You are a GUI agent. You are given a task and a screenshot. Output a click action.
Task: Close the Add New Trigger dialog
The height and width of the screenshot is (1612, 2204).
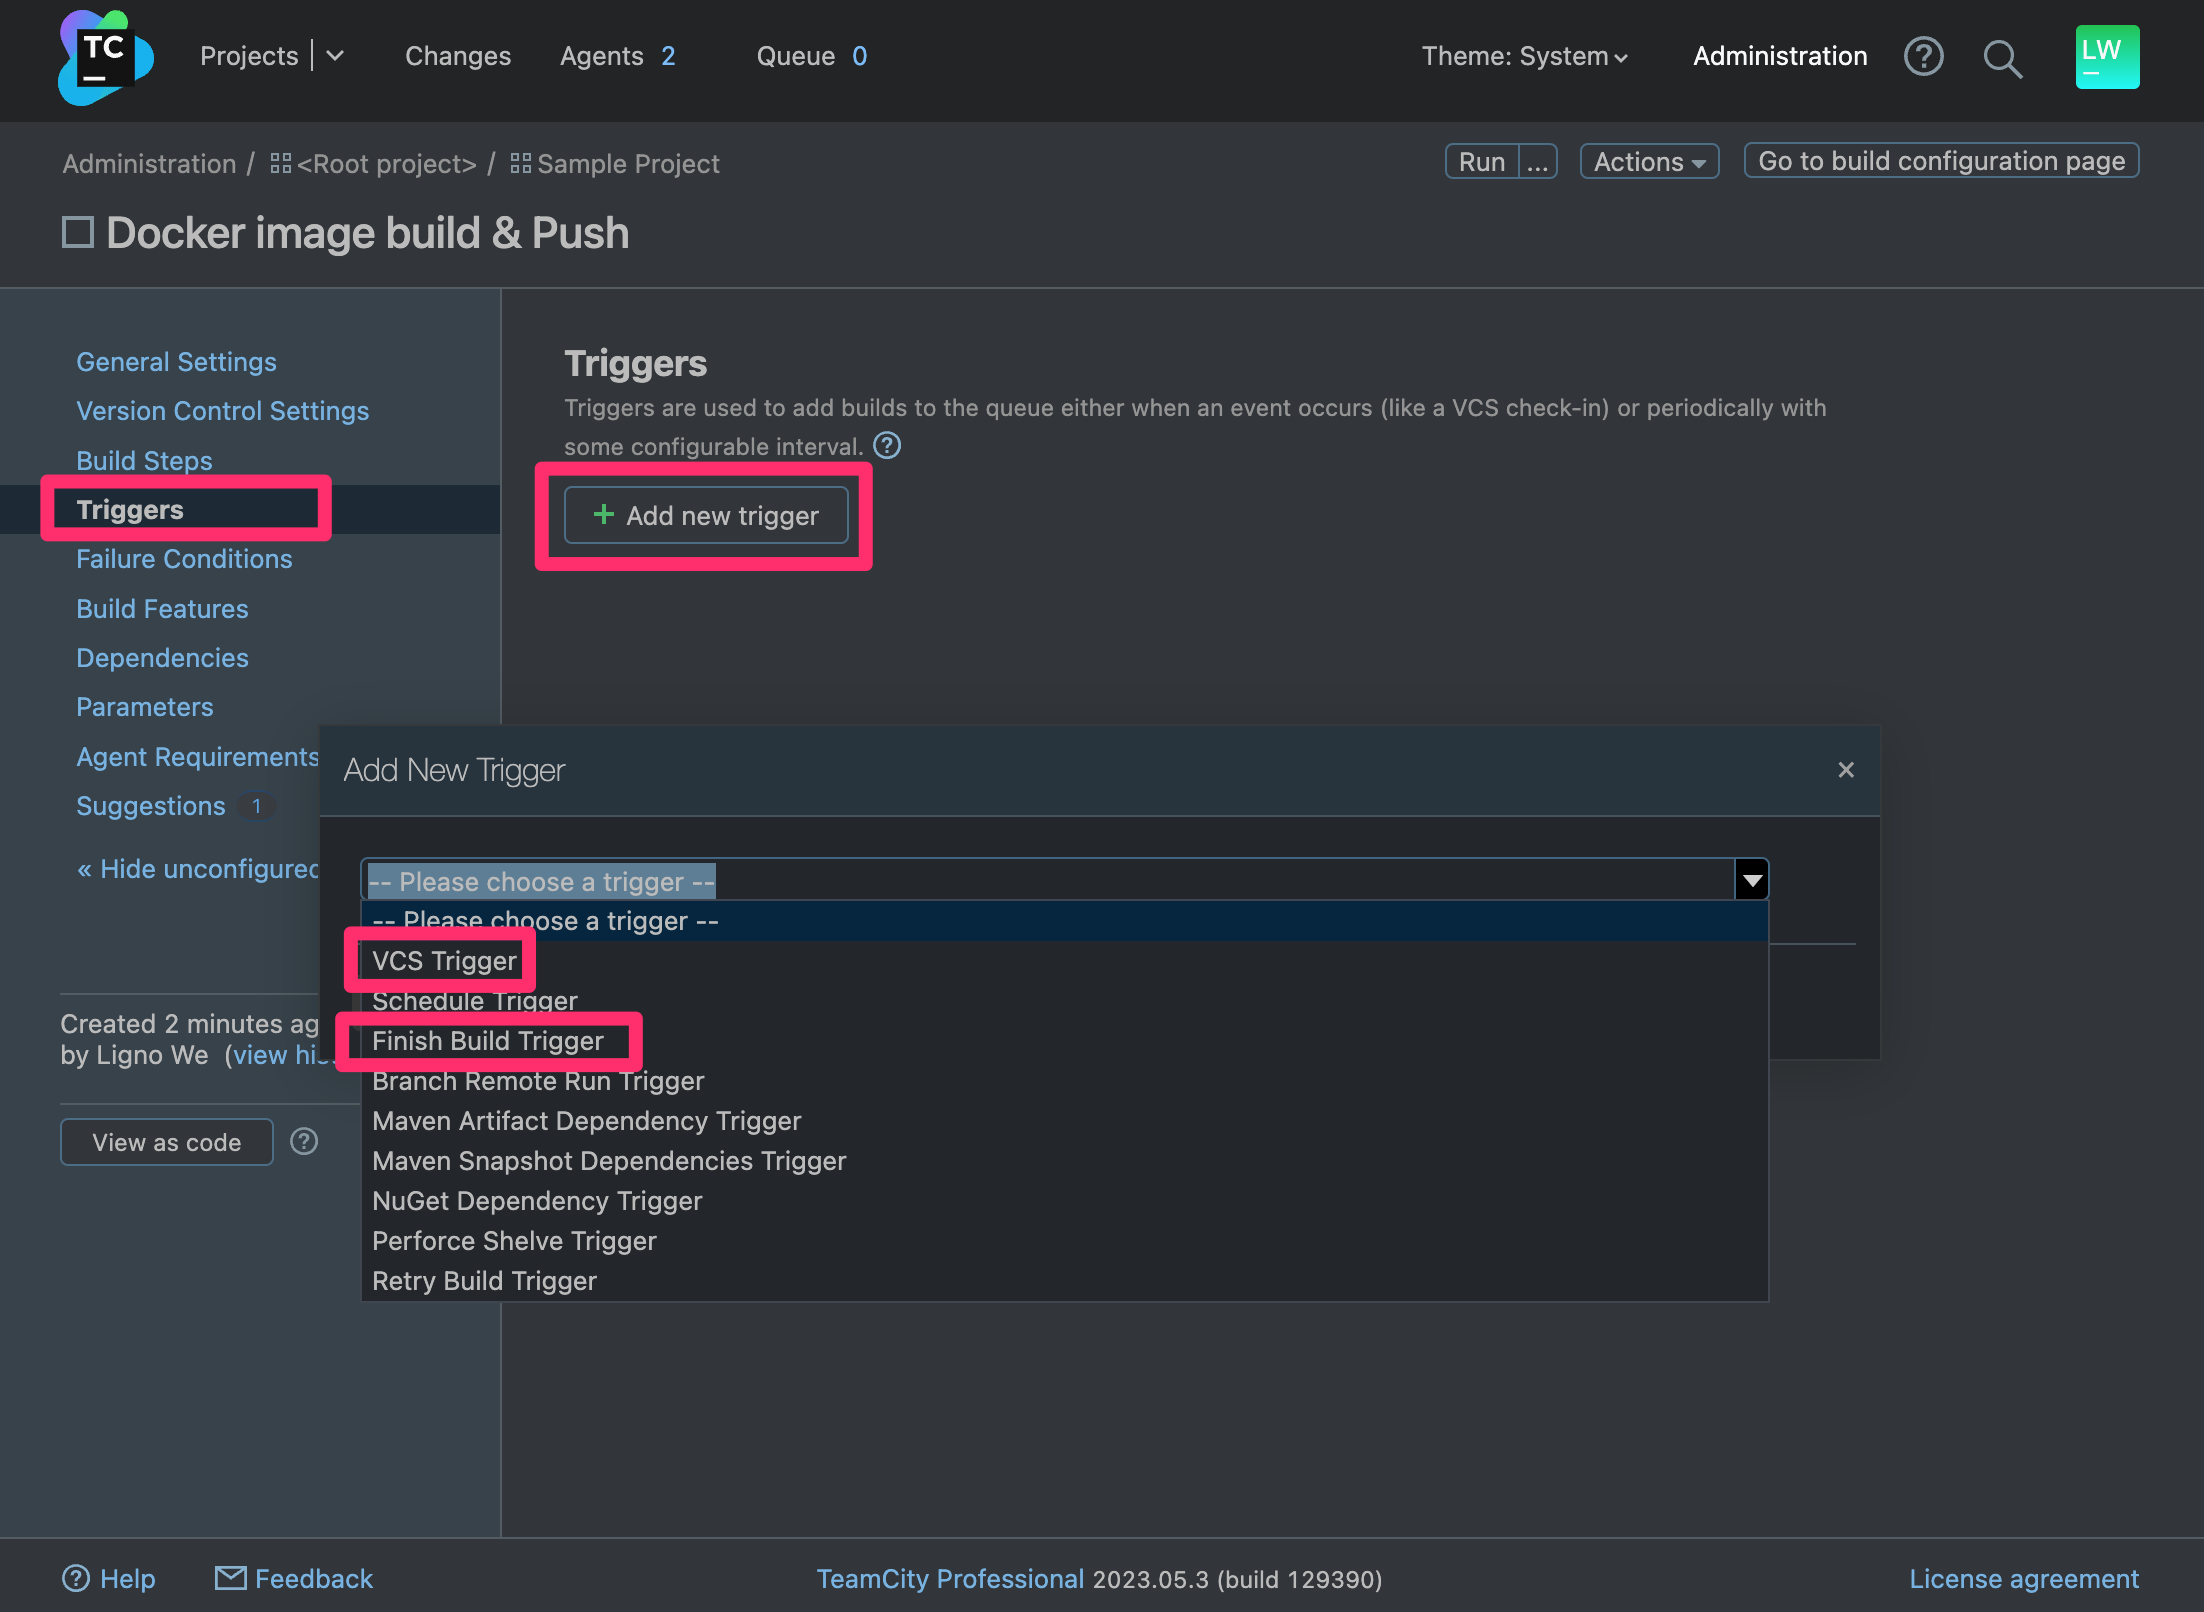pyautogui.click(x=1846, y=770)
